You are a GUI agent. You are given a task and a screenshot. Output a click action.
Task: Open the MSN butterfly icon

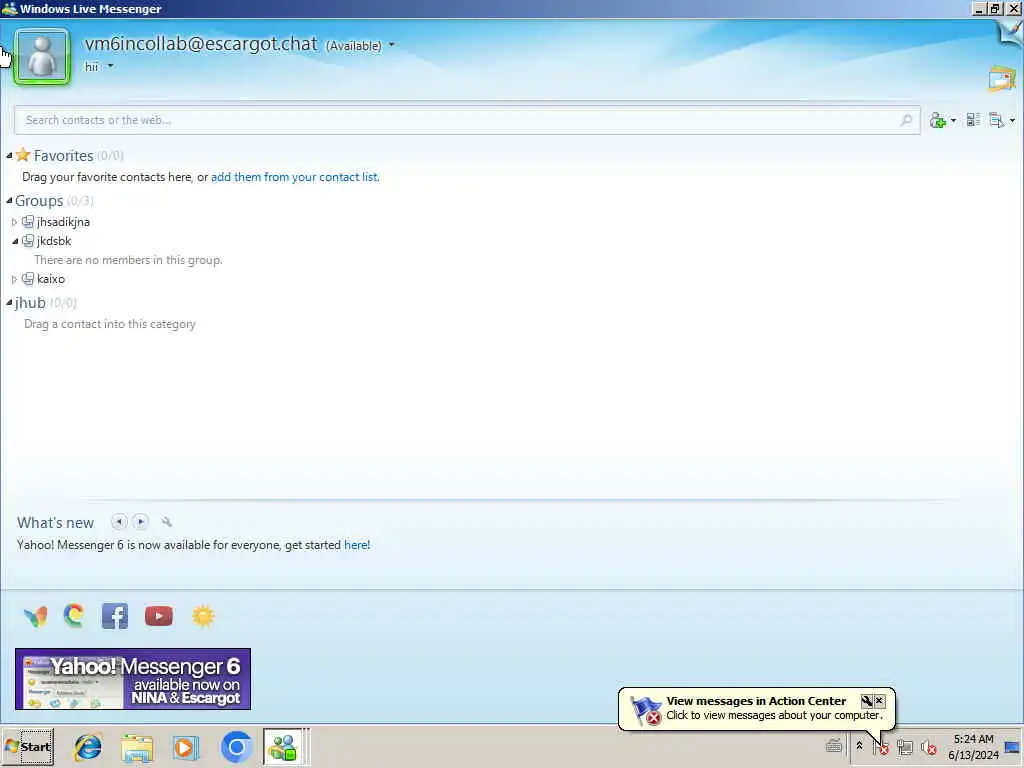[35, 616]
